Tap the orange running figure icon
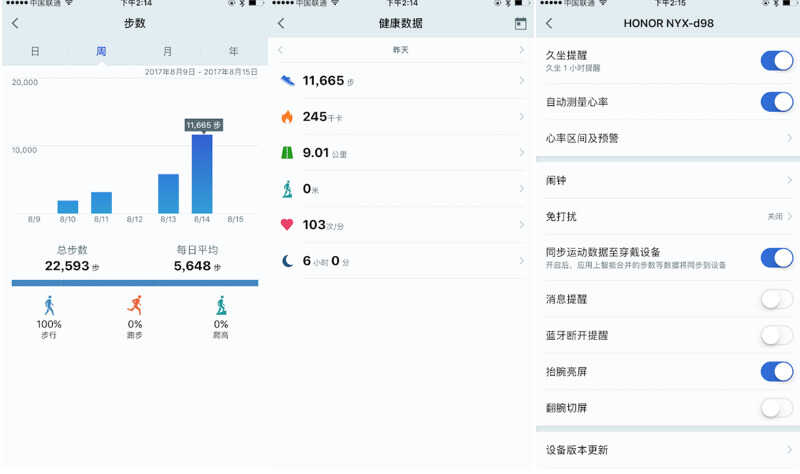Viewport: 800px width, 474px height. [x=135, y=305]
